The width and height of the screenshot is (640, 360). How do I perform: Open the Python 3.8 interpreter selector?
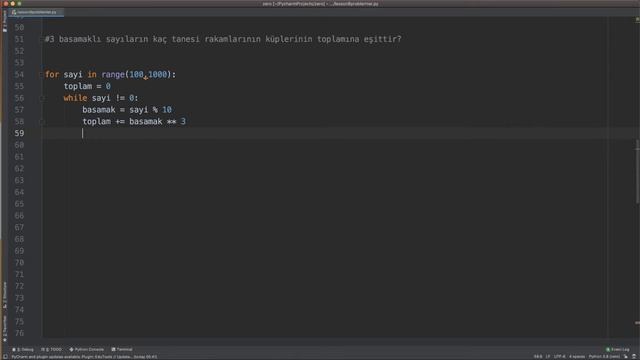(604, 357)
